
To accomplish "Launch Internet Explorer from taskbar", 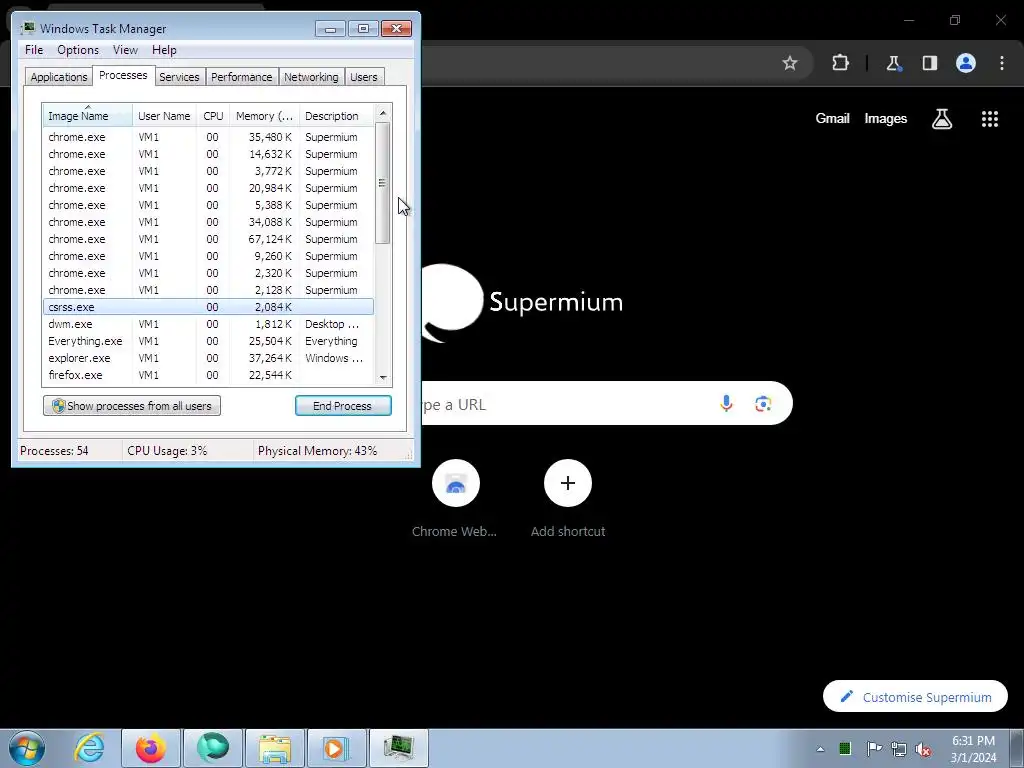I will pyautogui.click(x=89, y=748).
